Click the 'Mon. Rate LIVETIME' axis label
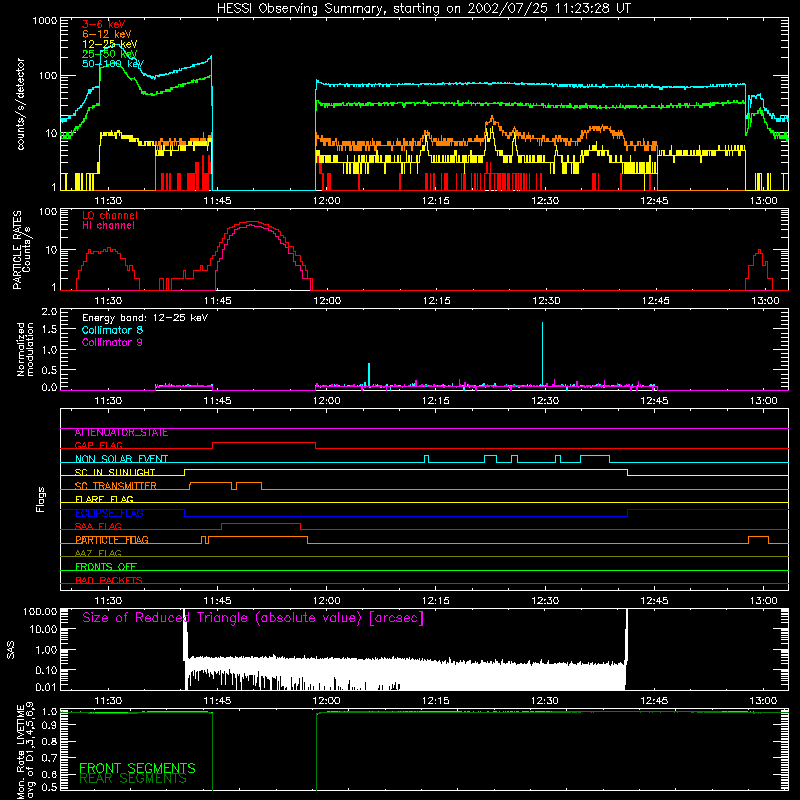This screenshot has width=800, height=800. tap(21, 751)
